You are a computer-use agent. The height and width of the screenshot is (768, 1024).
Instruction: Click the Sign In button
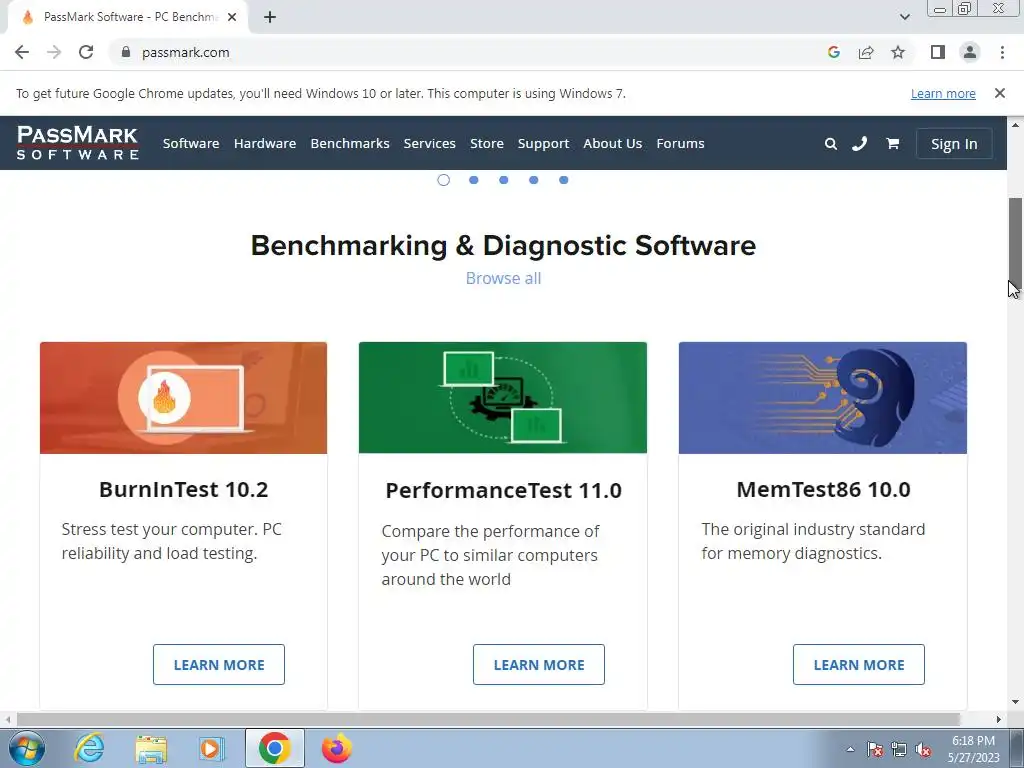click(x=953, y=144)
